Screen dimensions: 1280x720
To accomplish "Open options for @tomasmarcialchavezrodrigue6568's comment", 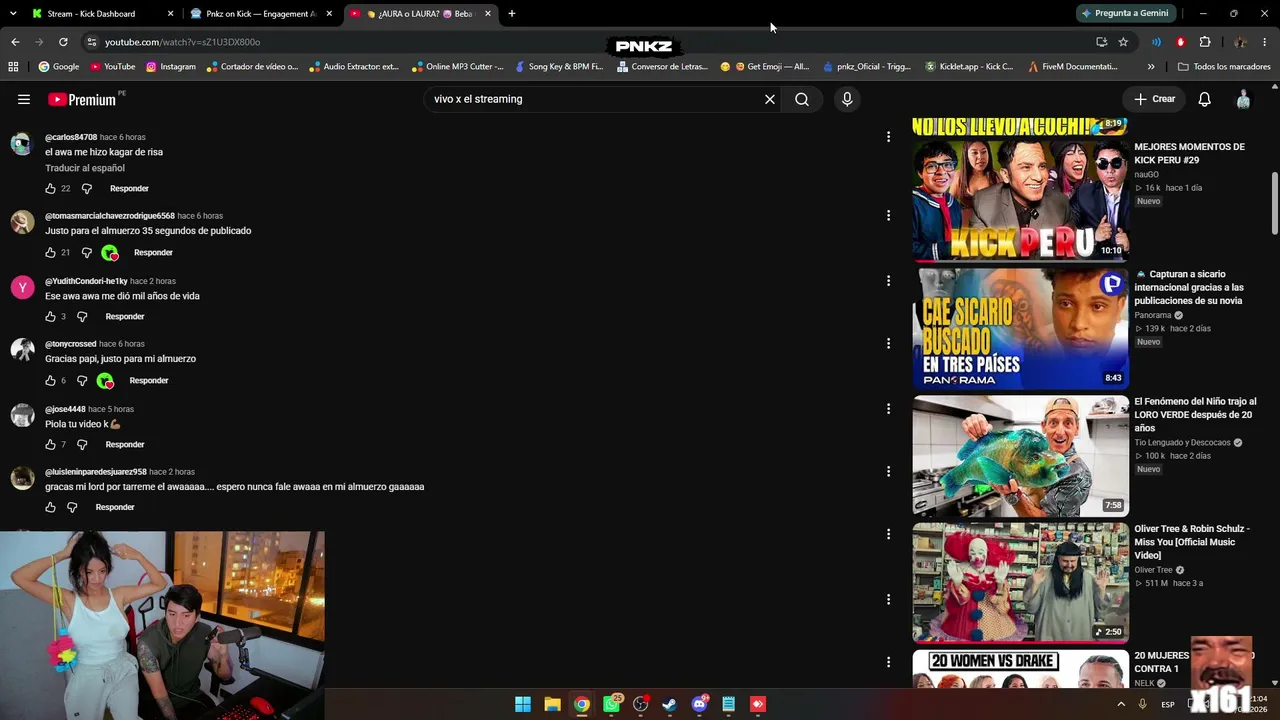I will tap(888, 215).
